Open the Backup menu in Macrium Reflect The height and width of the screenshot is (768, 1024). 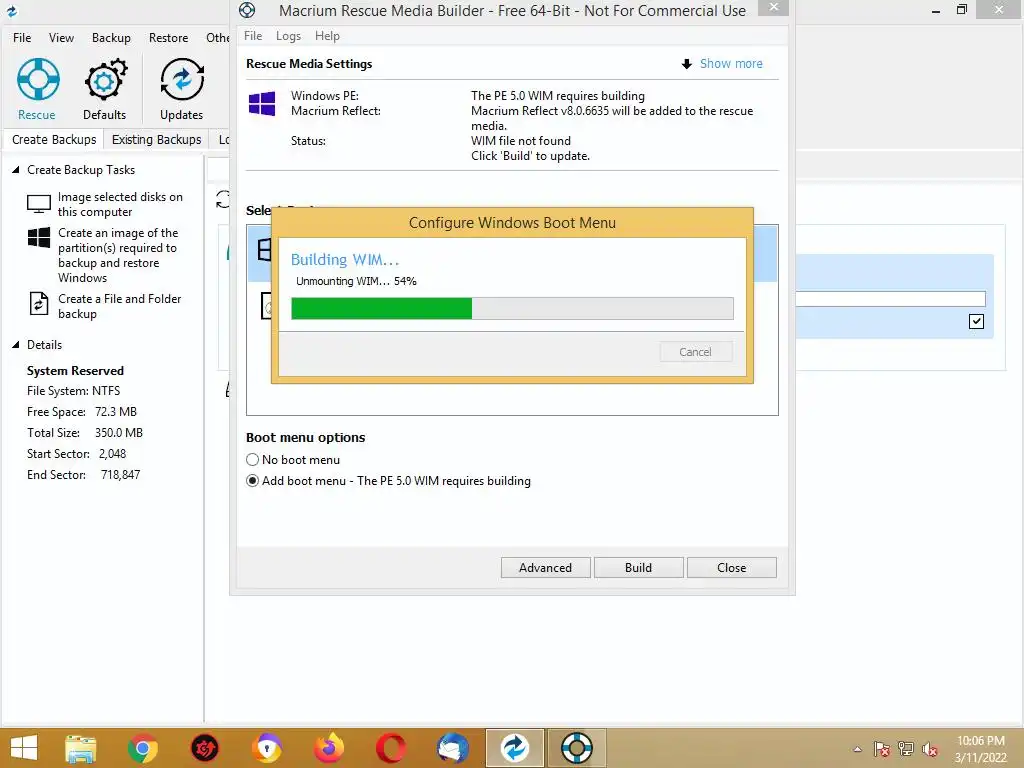(111, 38)
